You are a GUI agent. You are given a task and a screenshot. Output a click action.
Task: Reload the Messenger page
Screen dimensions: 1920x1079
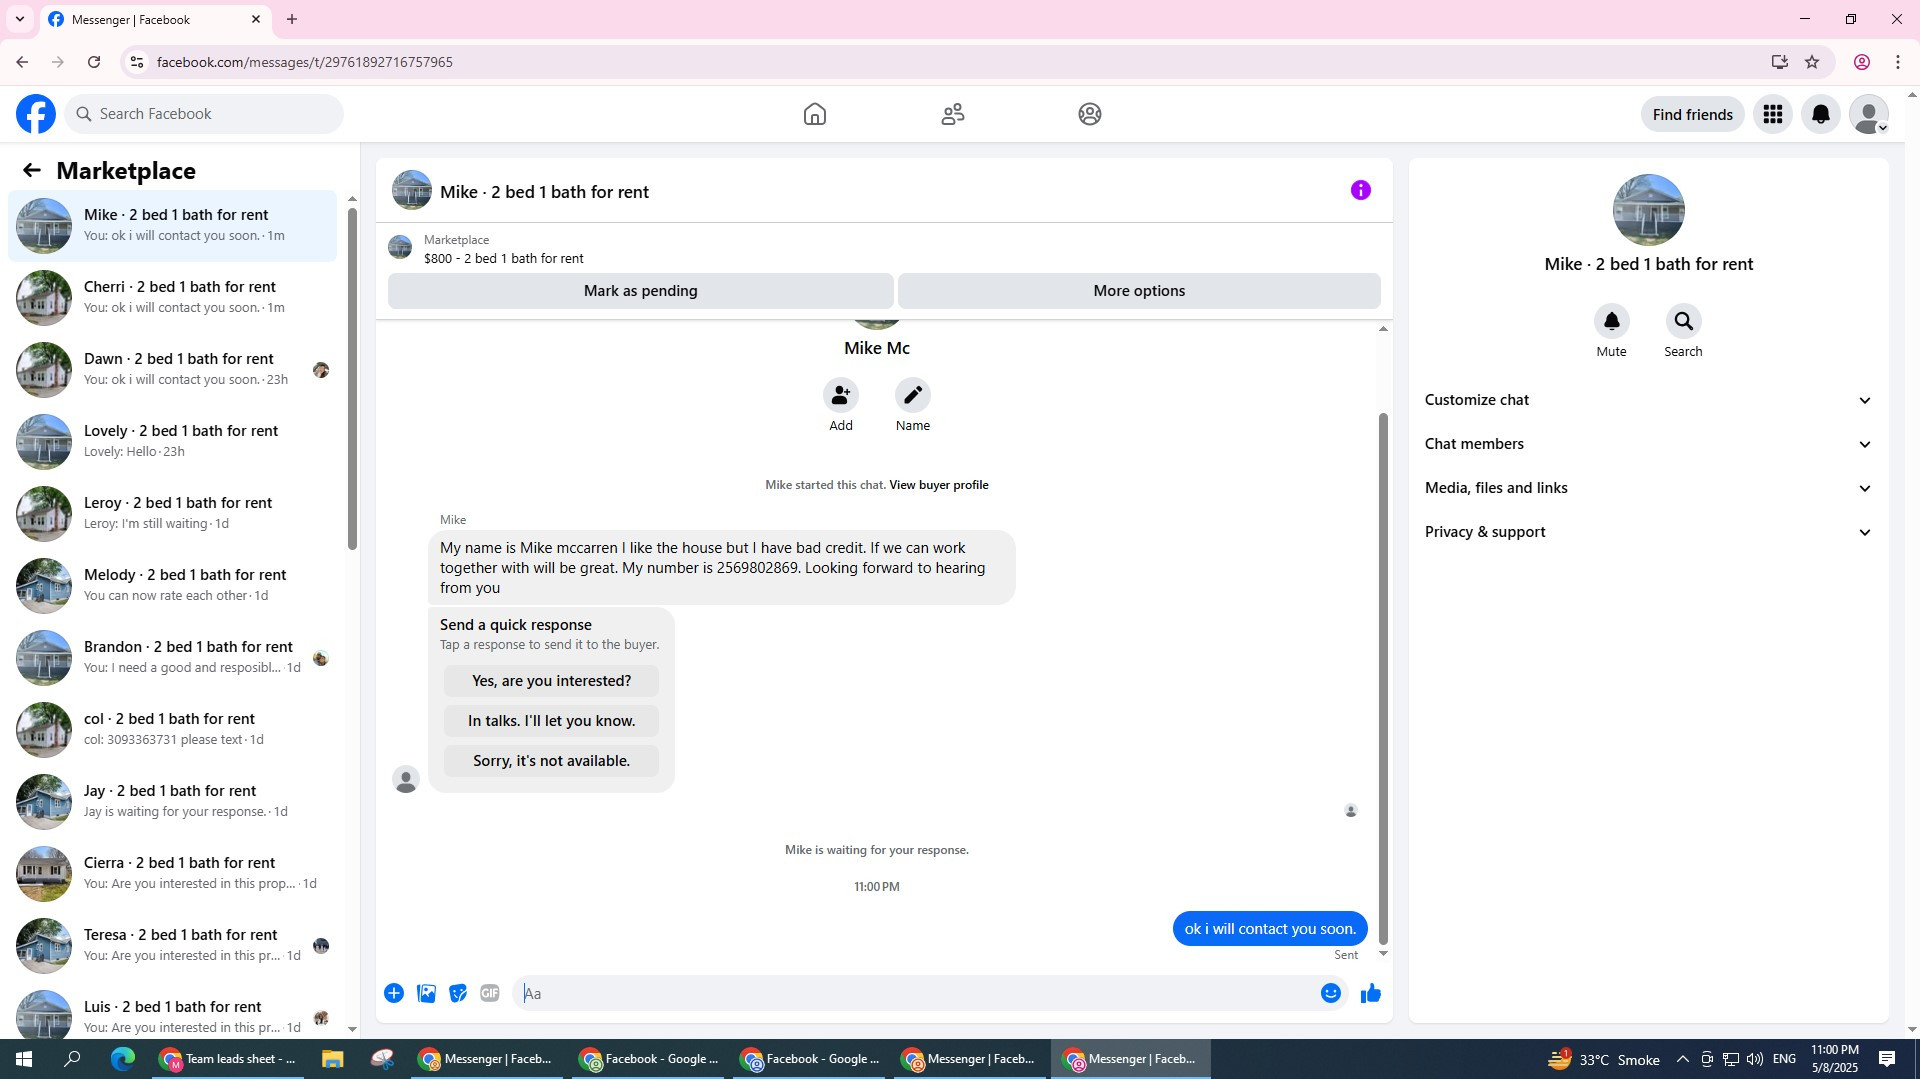pyautogui.click(x=94, y=62)
